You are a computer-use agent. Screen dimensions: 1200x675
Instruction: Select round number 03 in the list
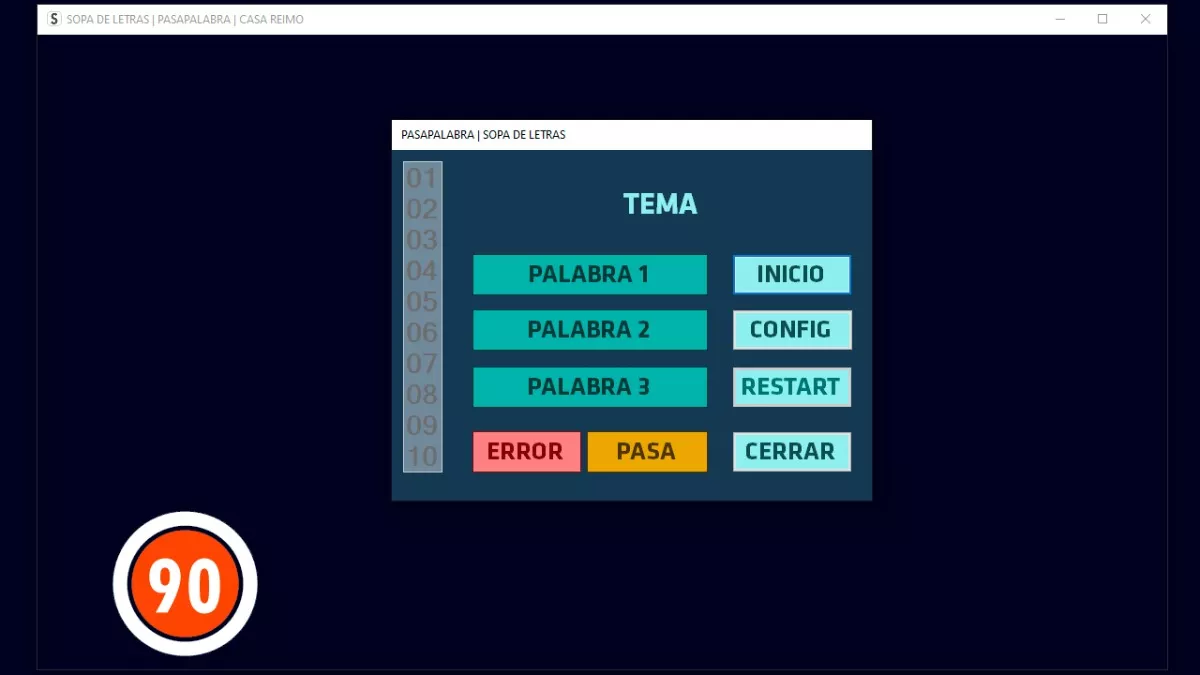[x=422, y=240]
